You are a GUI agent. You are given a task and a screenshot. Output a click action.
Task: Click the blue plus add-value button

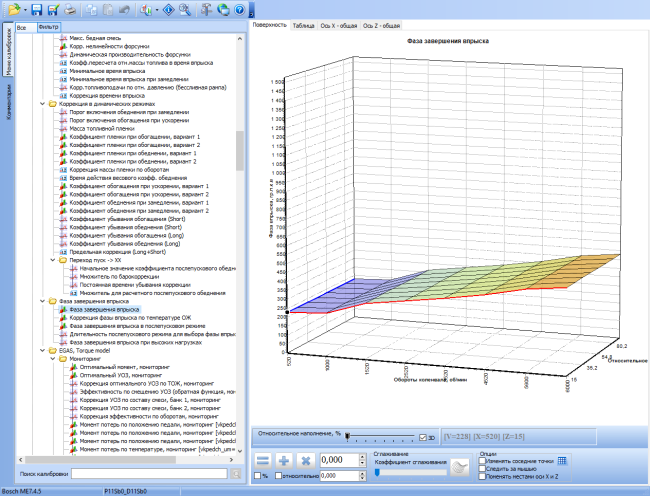tap(284, 460)
